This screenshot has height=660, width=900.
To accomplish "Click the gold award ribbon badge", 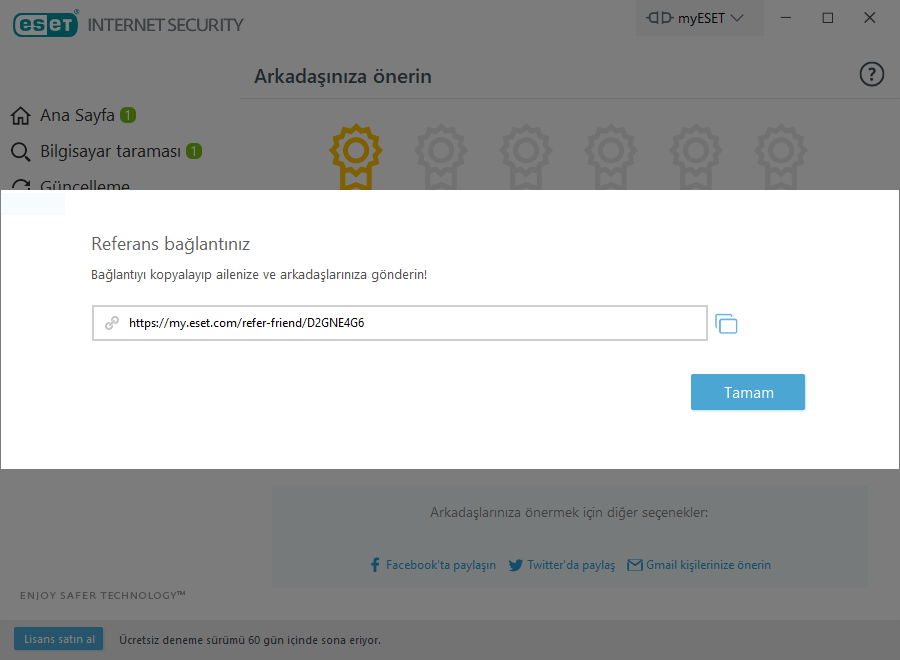I will (356, 157).
